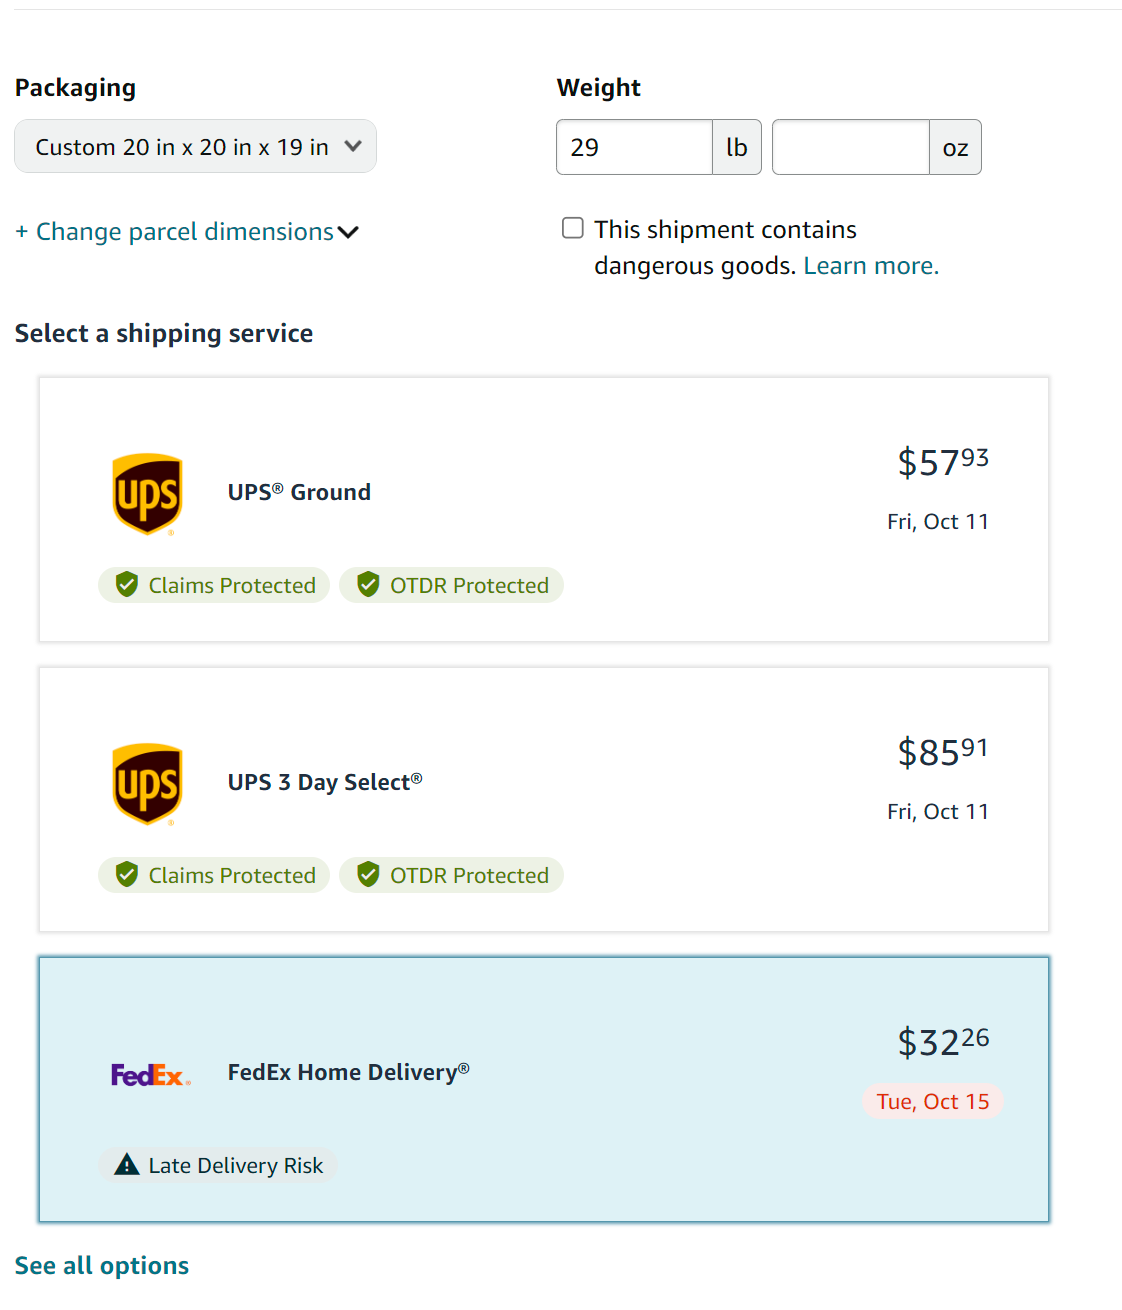
Task: Click the Tue, Oct 15 delivery date badge
Action: coord(933,1102)
